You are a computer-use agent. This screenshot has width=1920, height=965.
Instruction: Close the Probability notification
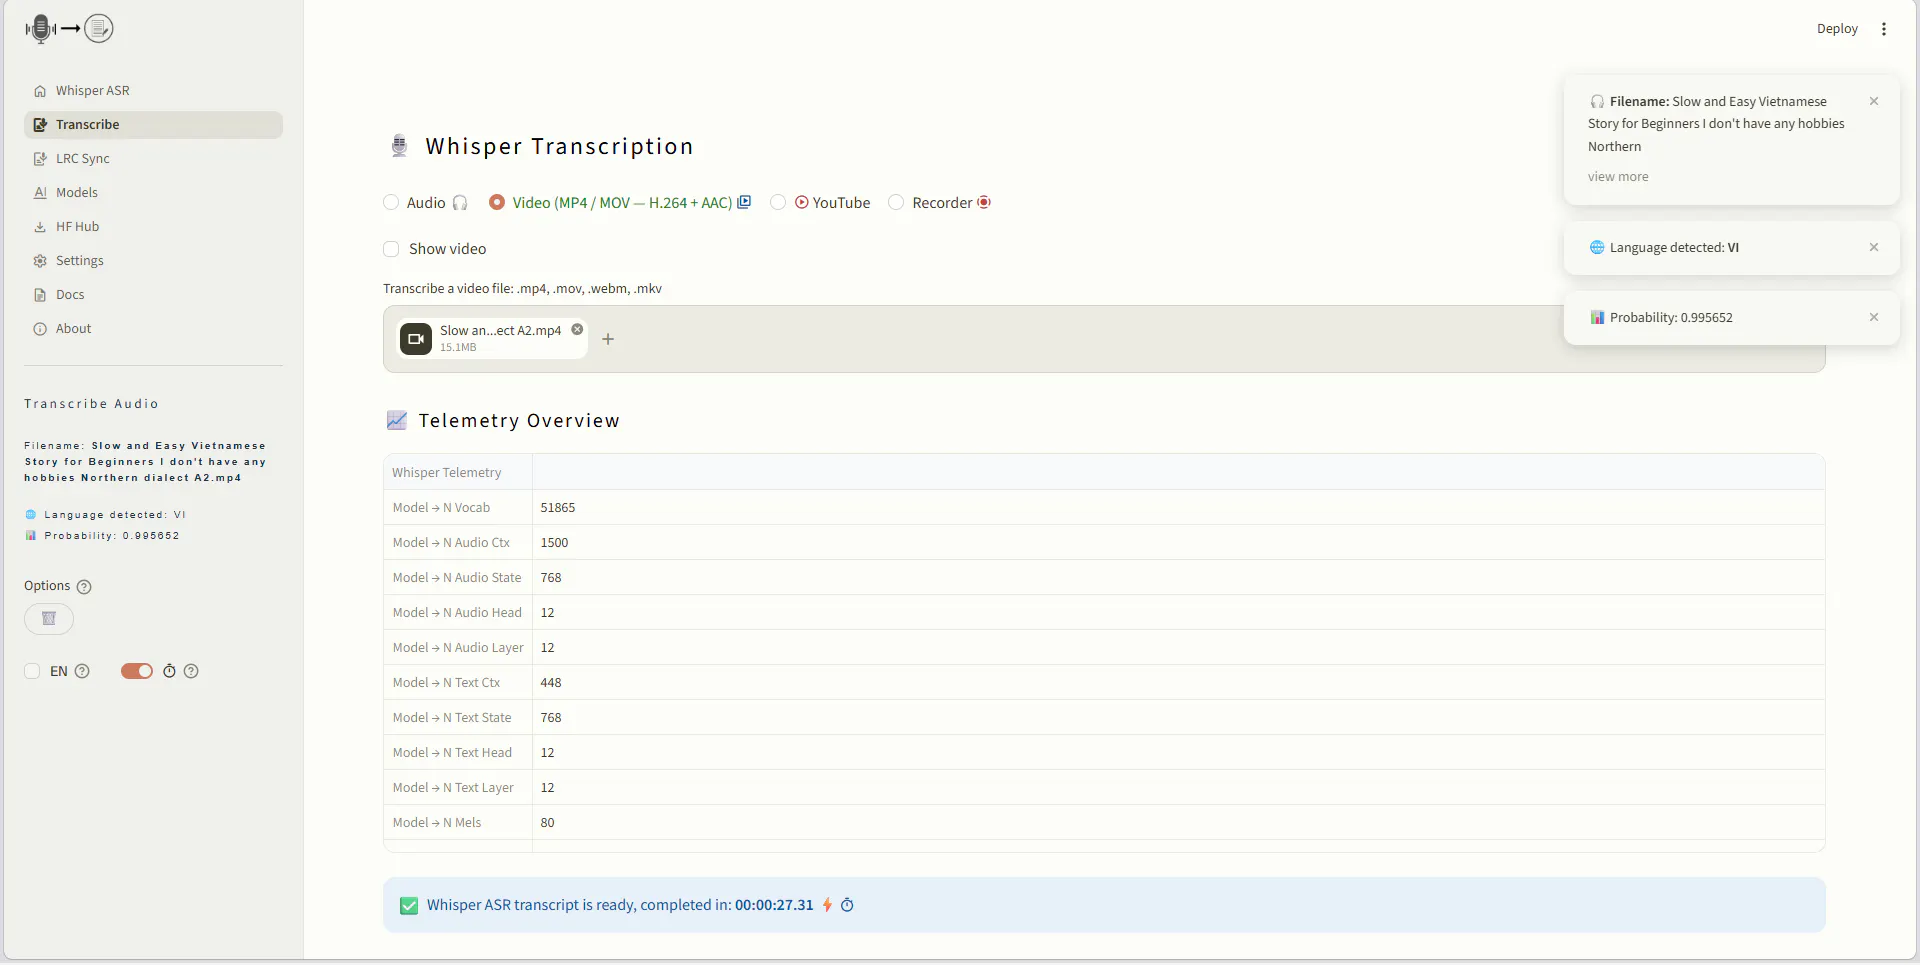1874,317
